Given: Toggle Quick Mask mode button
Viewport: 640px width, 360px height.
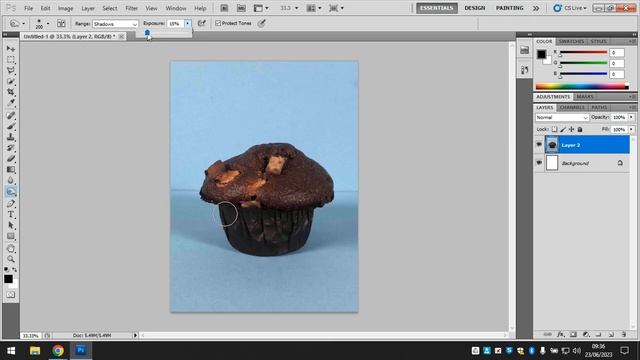Looking at the screenshot, I should click(x=11, y=294).
